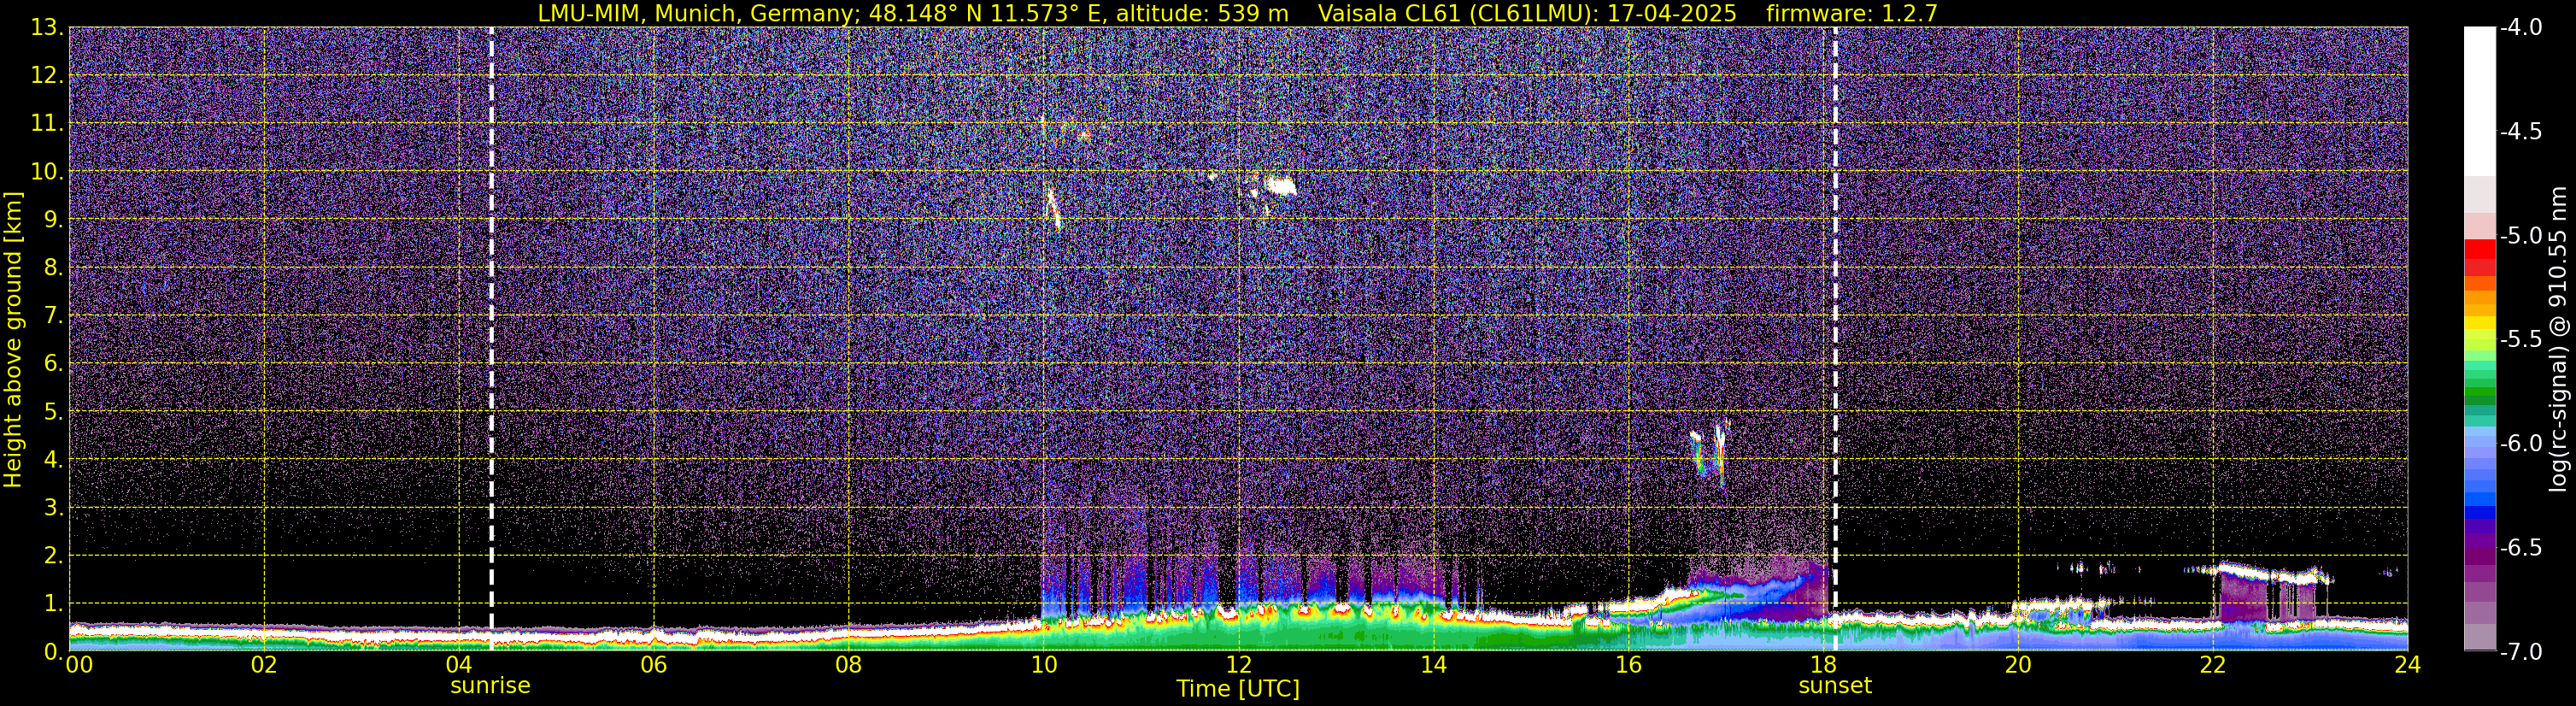Select the "log(rc-signal) @ 910.55 nm" colorbar label

pyautogui.click(x=2559, y=339)
